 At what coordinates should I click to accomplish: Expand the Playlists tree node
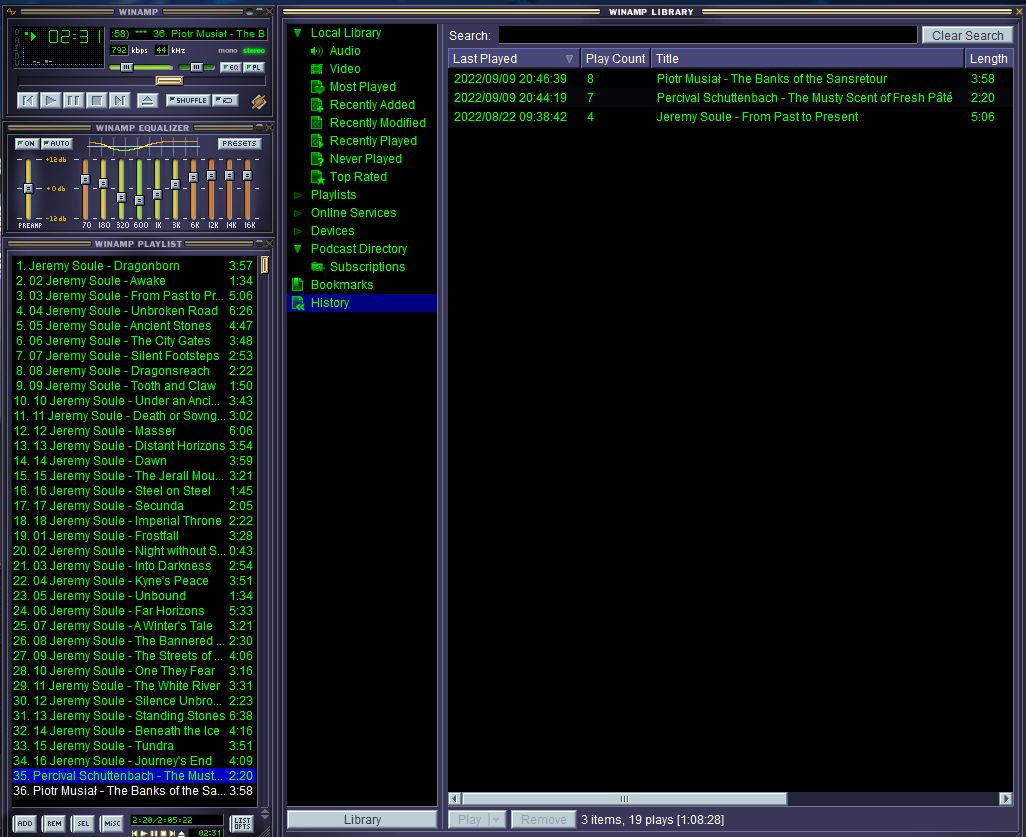pos(297,195)
